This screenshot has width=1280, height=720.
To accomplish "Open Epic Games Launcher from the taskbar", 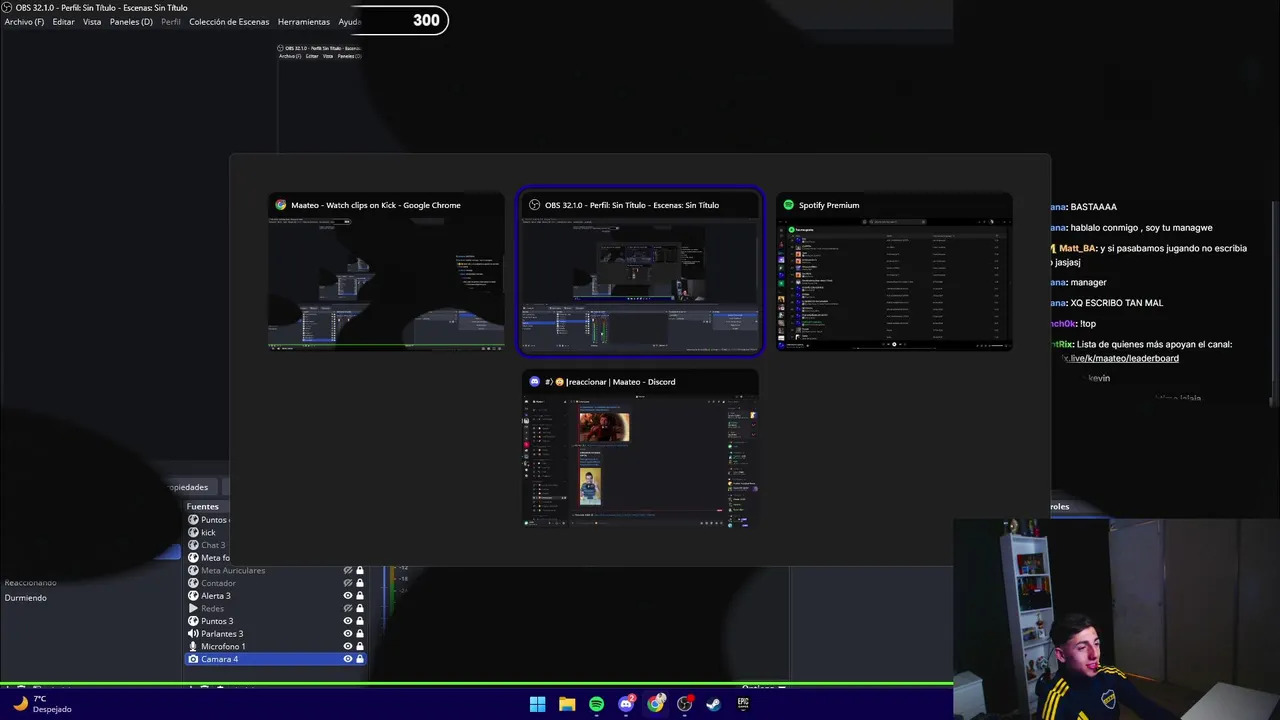I will (743, 704).
